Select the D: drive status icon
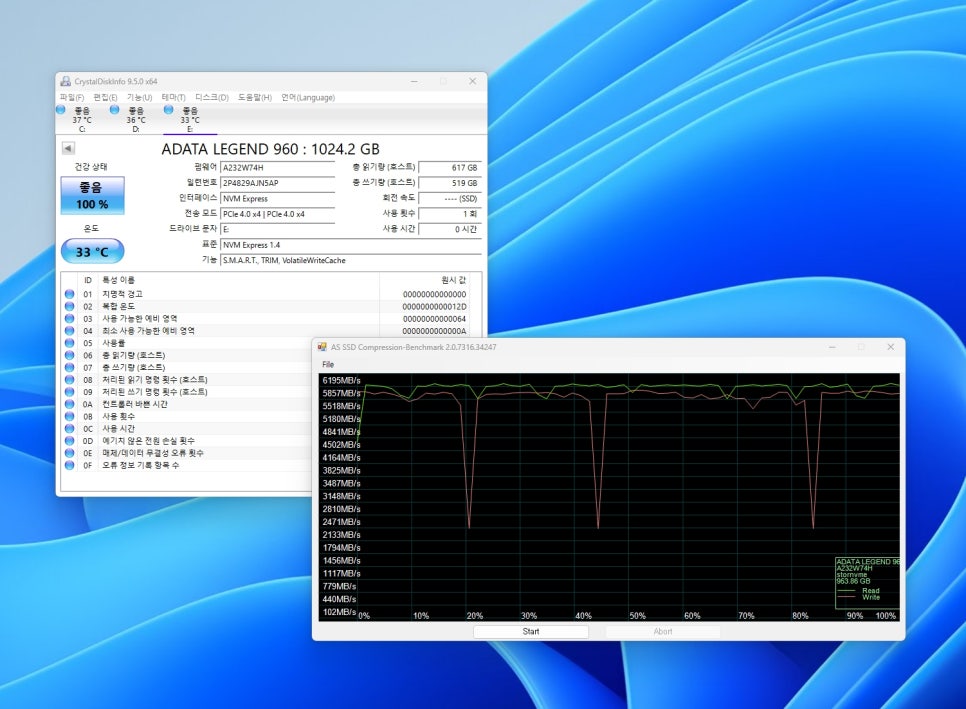Viewport: 966px width, 709px height. coord(114,110)
